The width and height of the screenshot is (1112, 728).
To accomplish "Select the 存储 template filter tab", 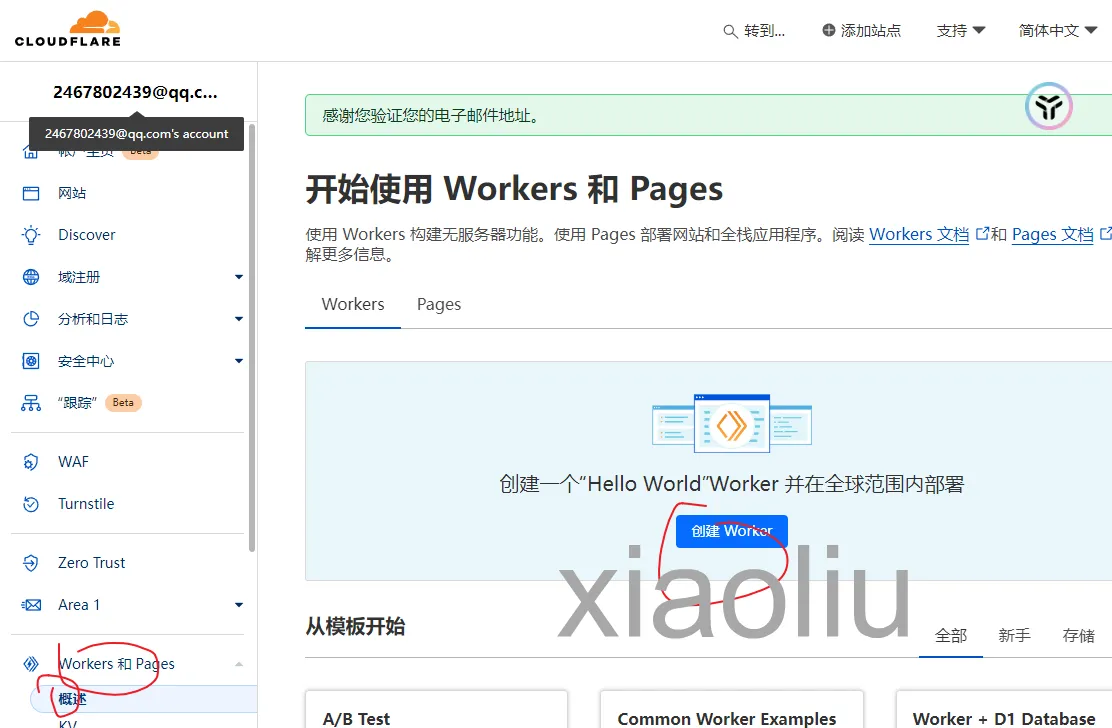I will 1078,636.
